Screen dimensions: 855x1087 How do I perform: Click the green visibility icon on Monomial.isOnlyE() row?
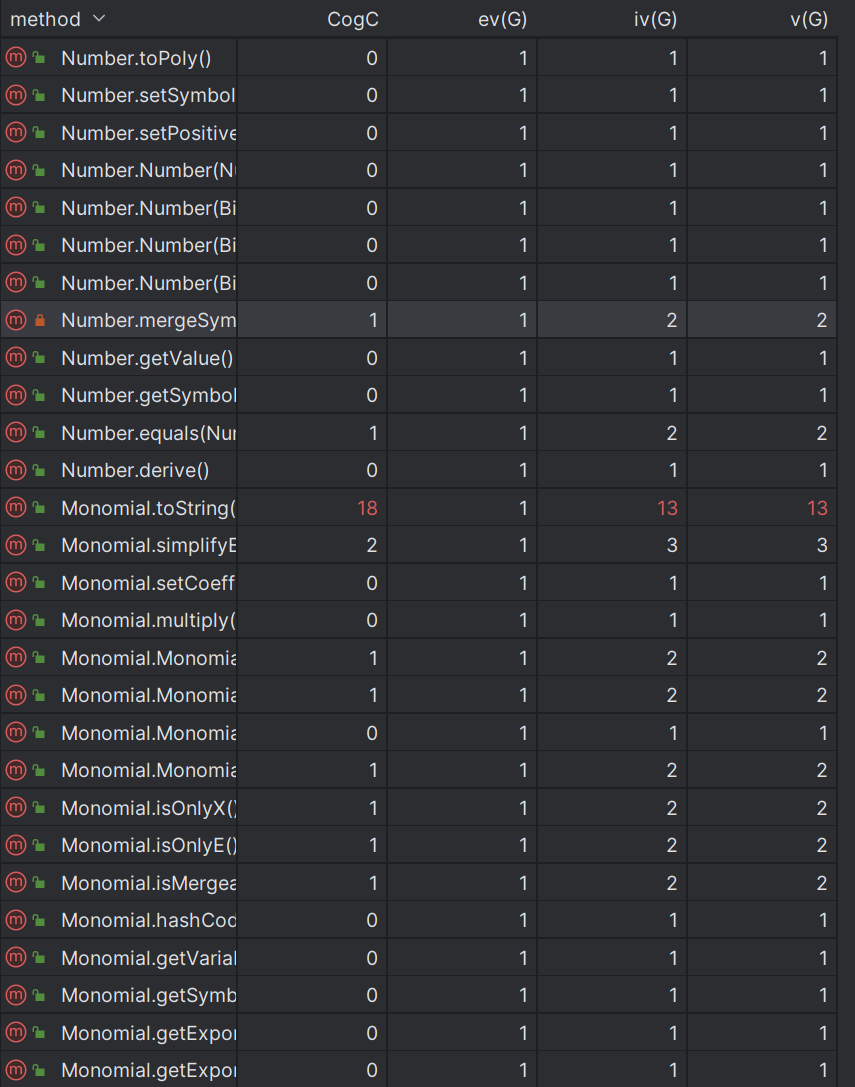tap(40, 845)
